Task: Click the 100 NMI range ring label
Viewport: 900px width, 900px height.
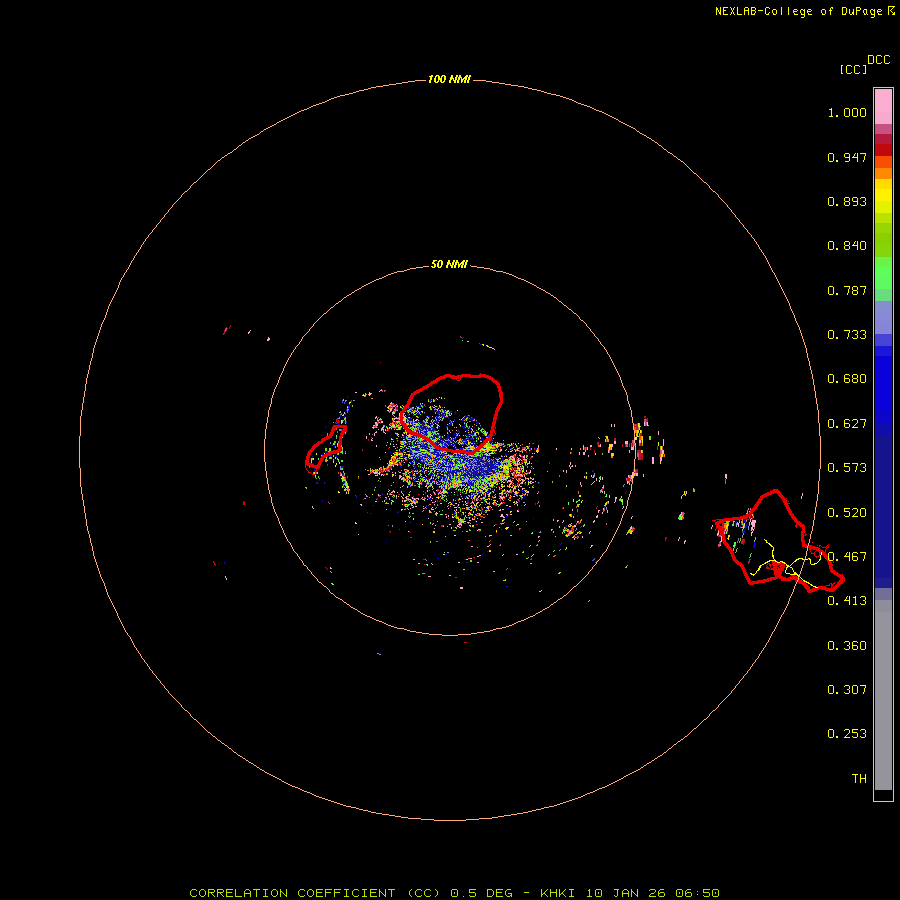Action: tap(449, 79)
